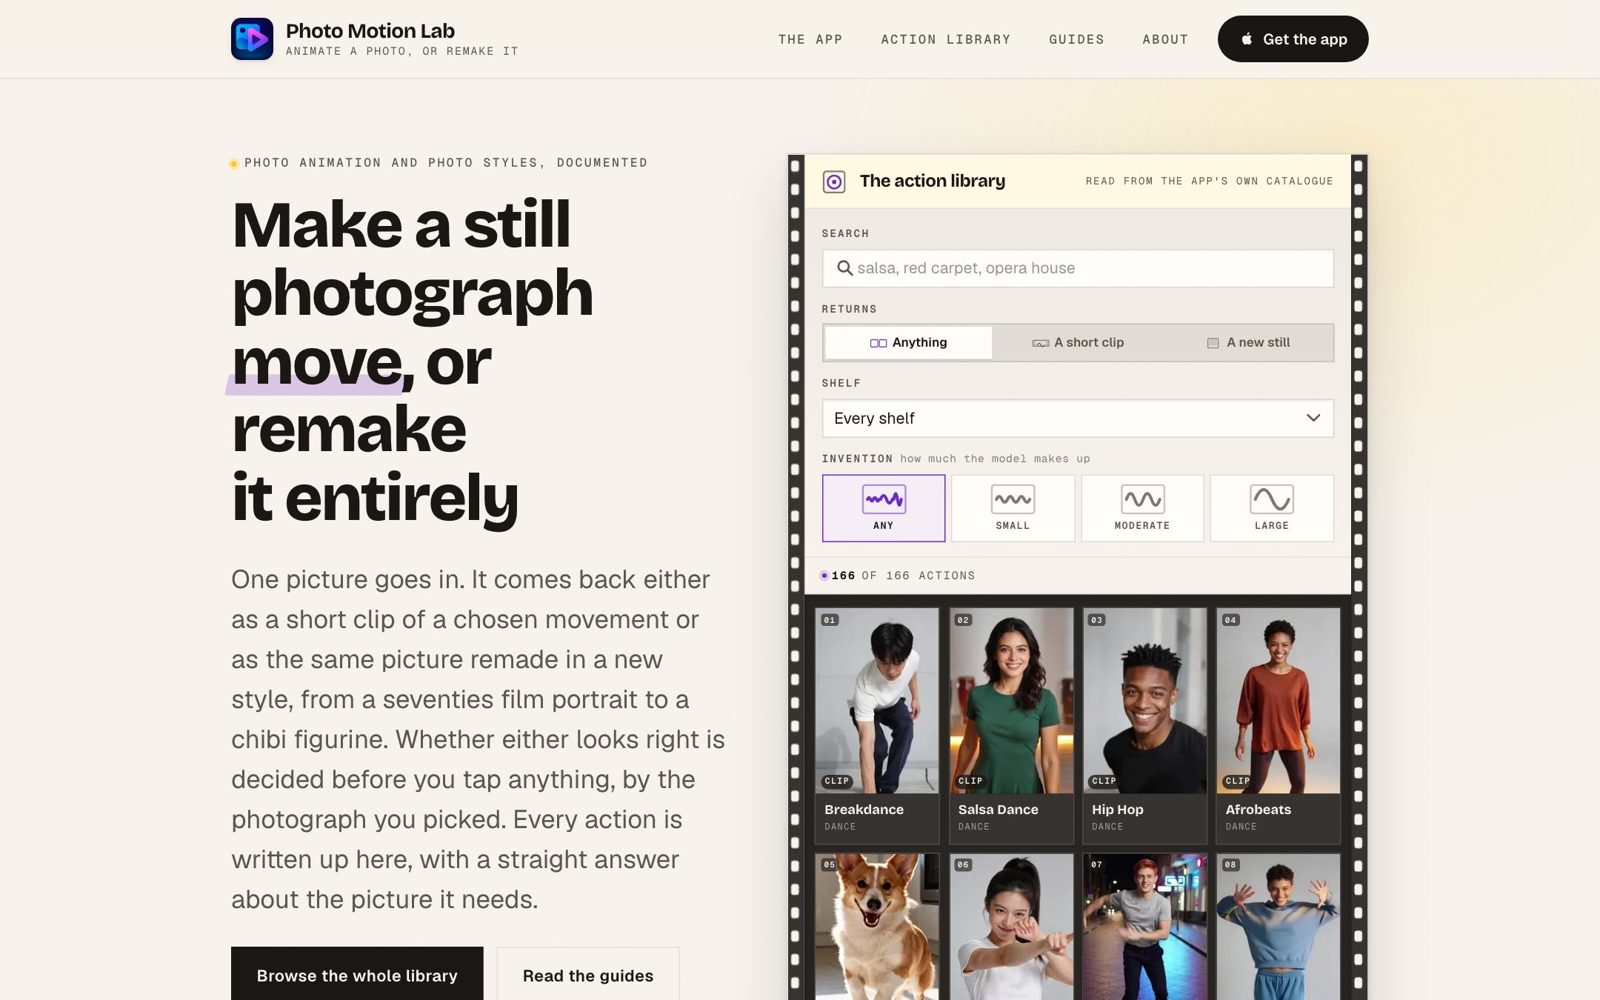
Task: Choose A new still returns option
Action: pos(1248,342)
